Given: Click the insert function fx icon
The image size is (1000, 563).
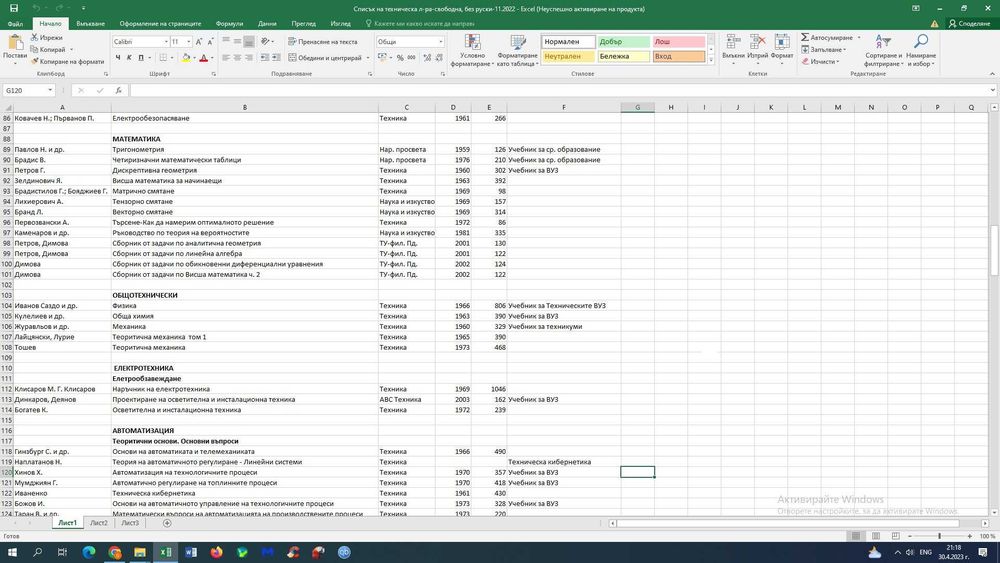Looking at the screenshot, I should pyautogui.click(x=119, y=91).
